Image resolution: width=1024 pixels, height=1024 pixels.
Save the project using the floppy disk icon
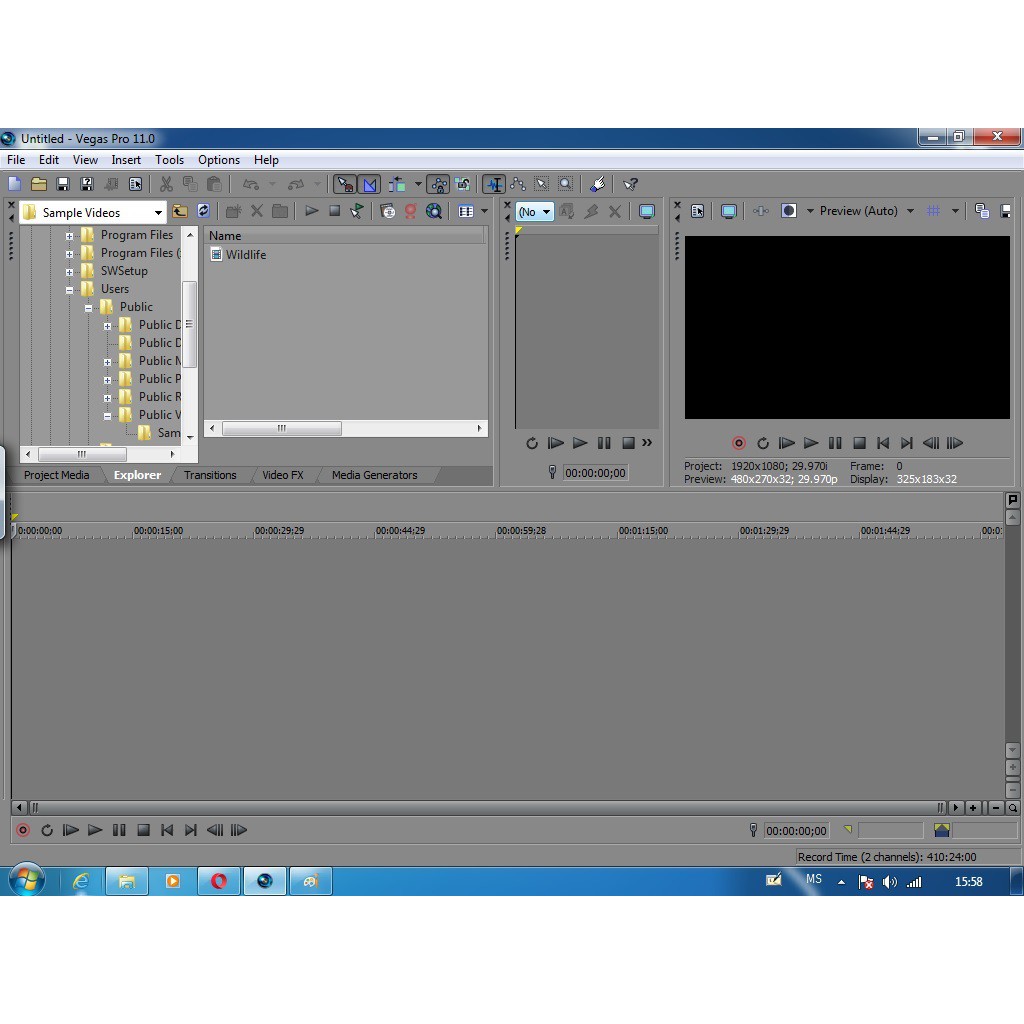tap(63, 184)
